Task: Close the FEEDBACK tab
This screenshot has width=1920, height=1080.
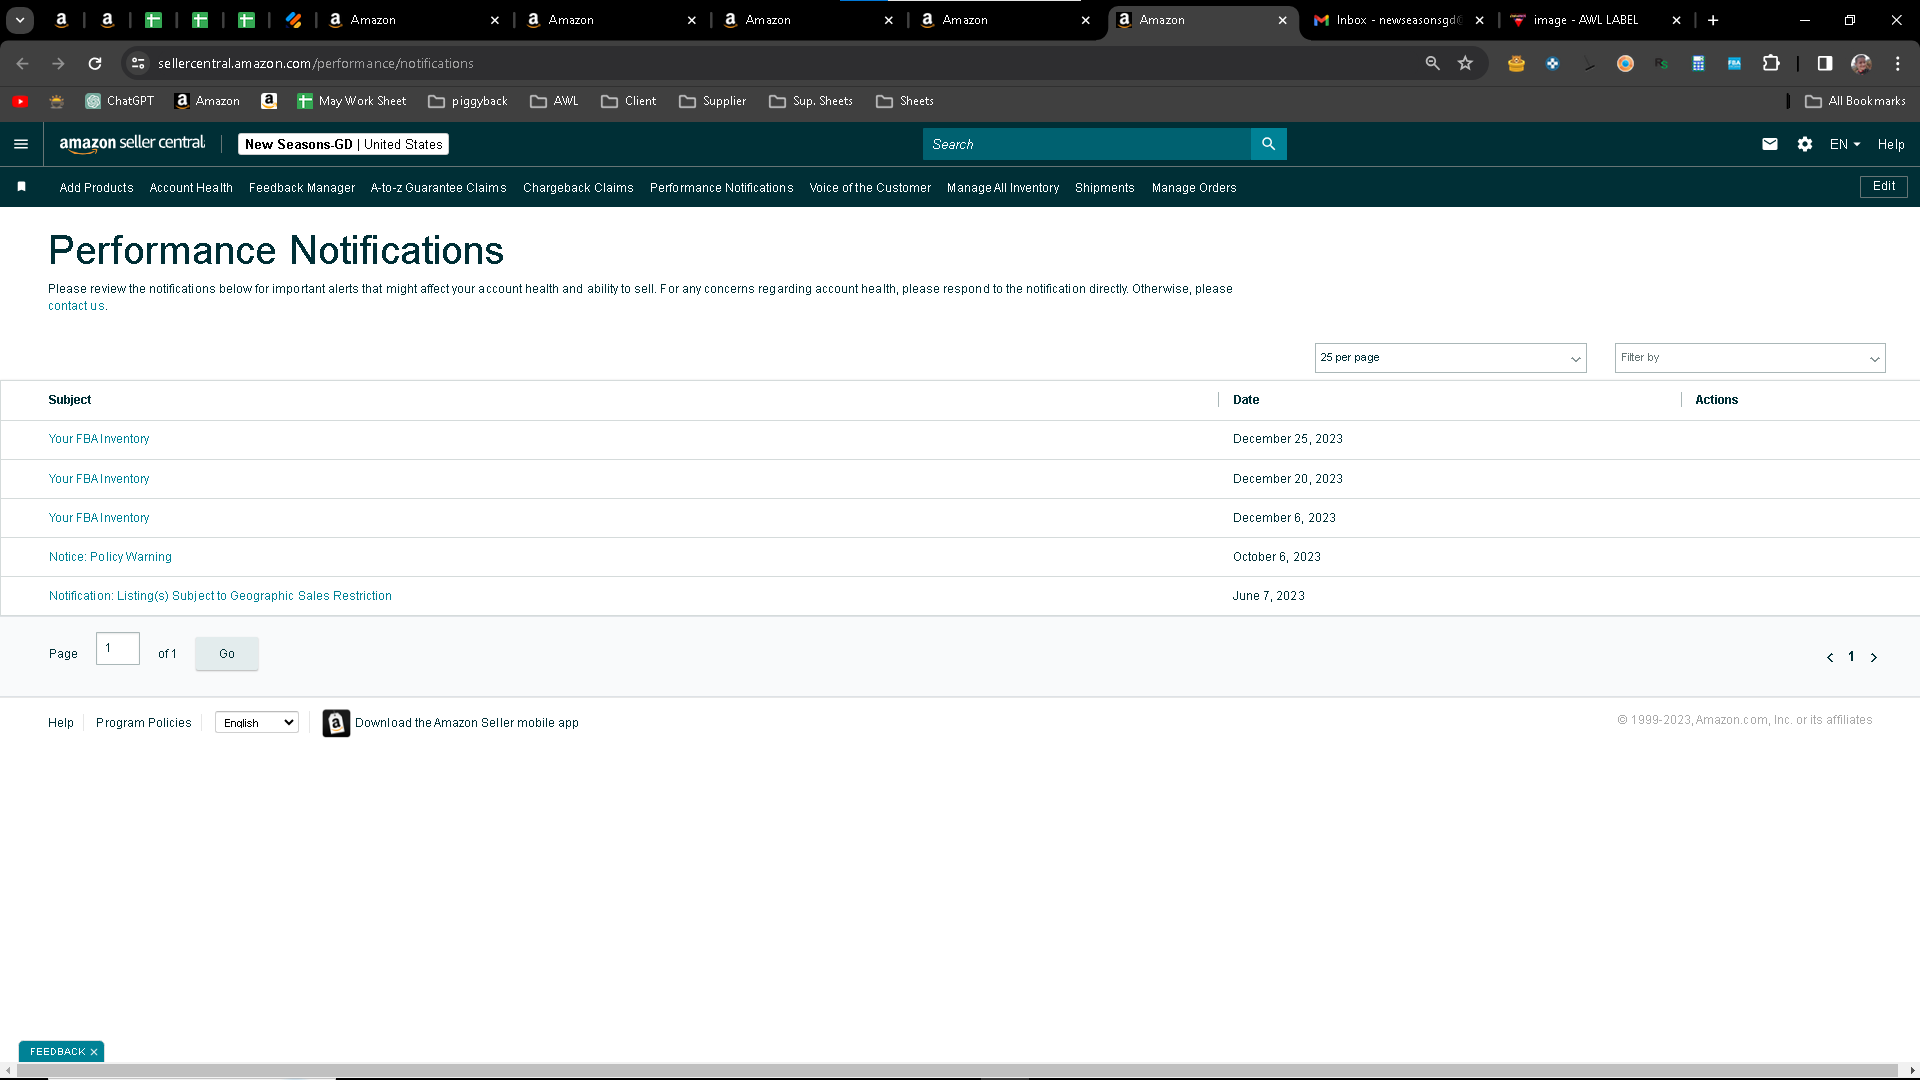Action: pos(94,1052)
